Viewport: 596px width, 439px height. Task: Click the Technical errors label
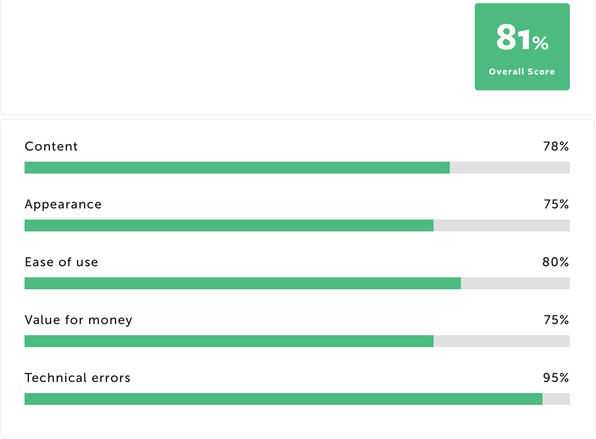coord(78,377)
